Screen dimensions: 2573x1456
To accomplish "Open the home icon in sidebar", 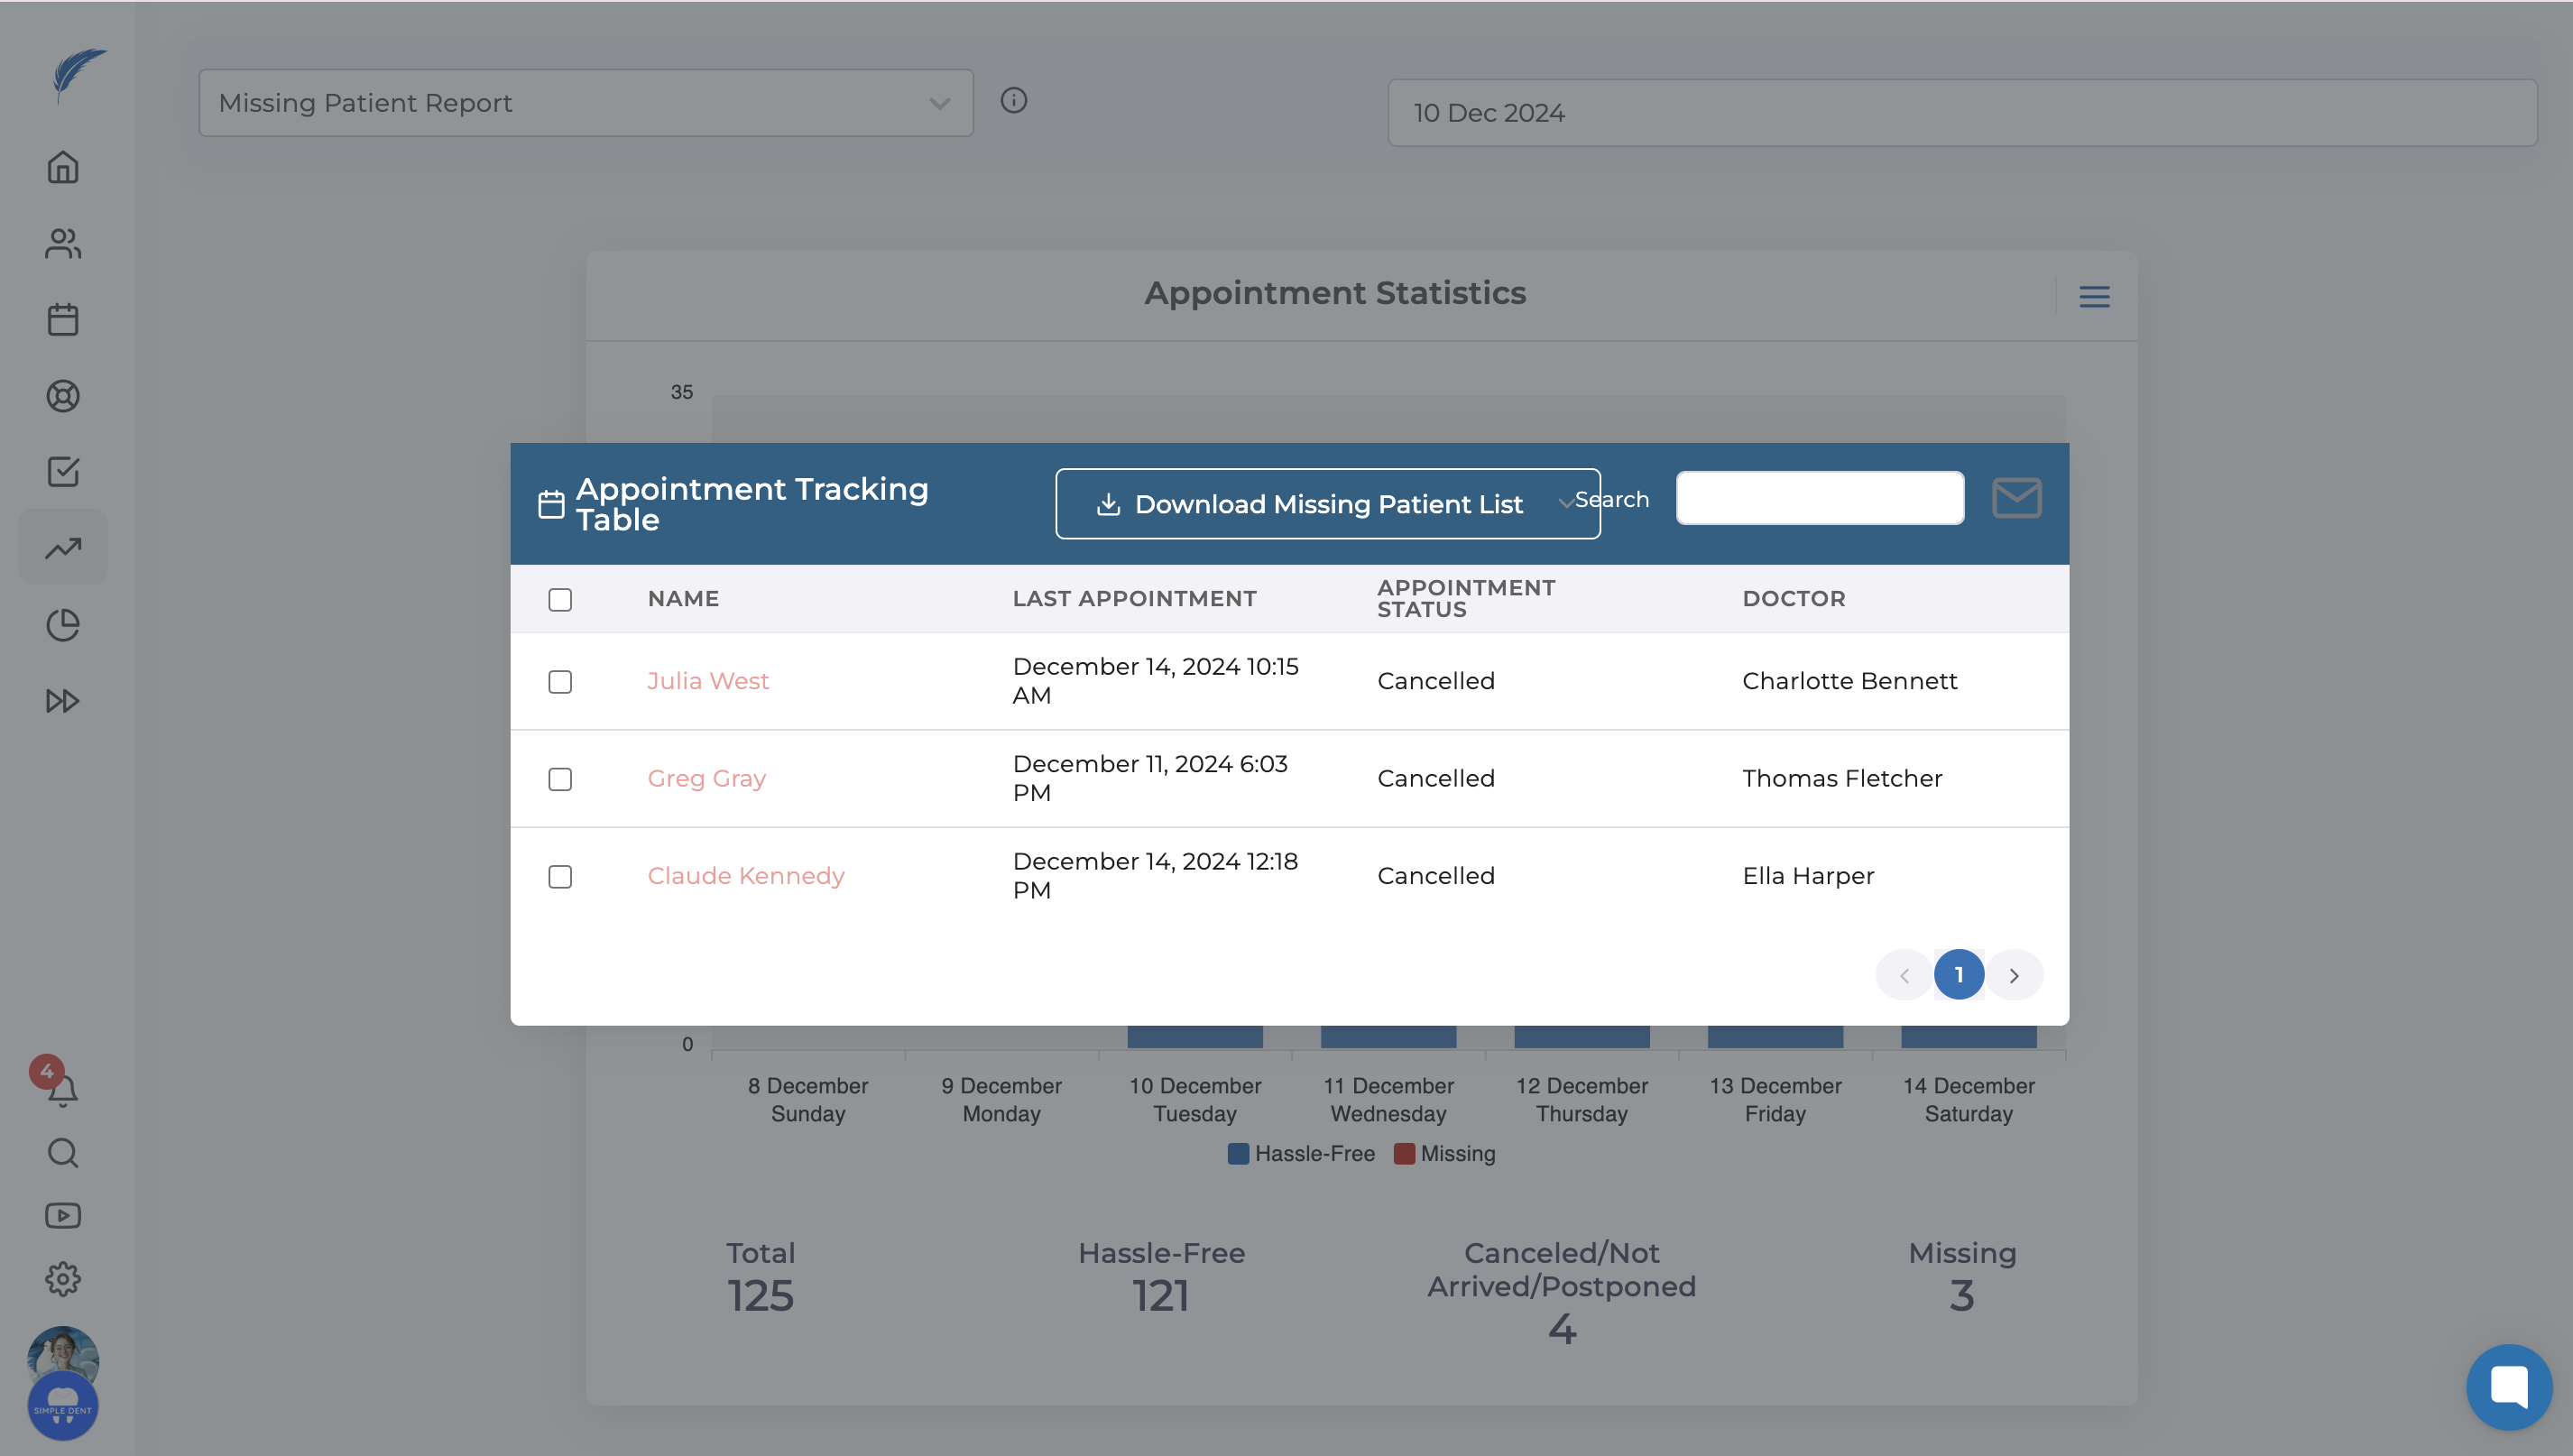I will (62, 167).
